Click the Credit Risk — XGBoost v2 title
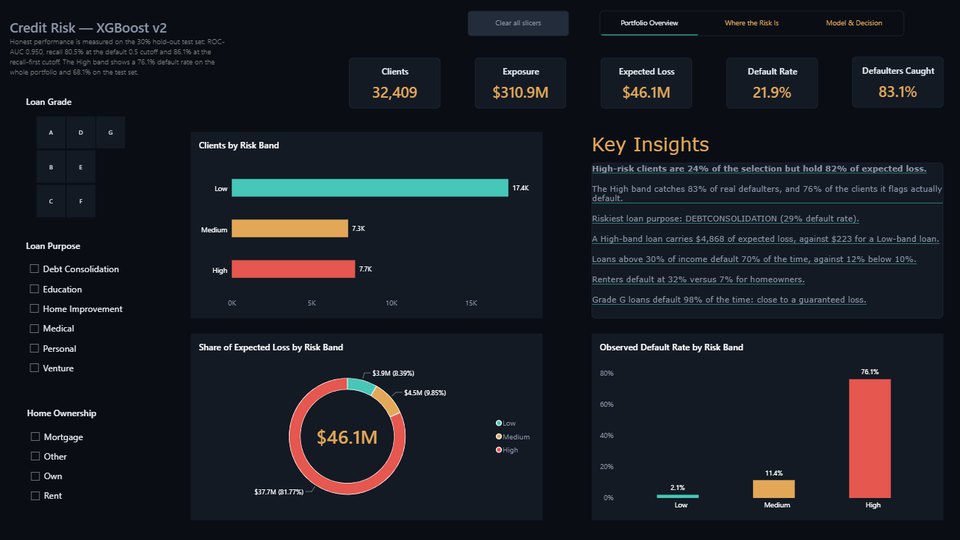 pos(88,28)
